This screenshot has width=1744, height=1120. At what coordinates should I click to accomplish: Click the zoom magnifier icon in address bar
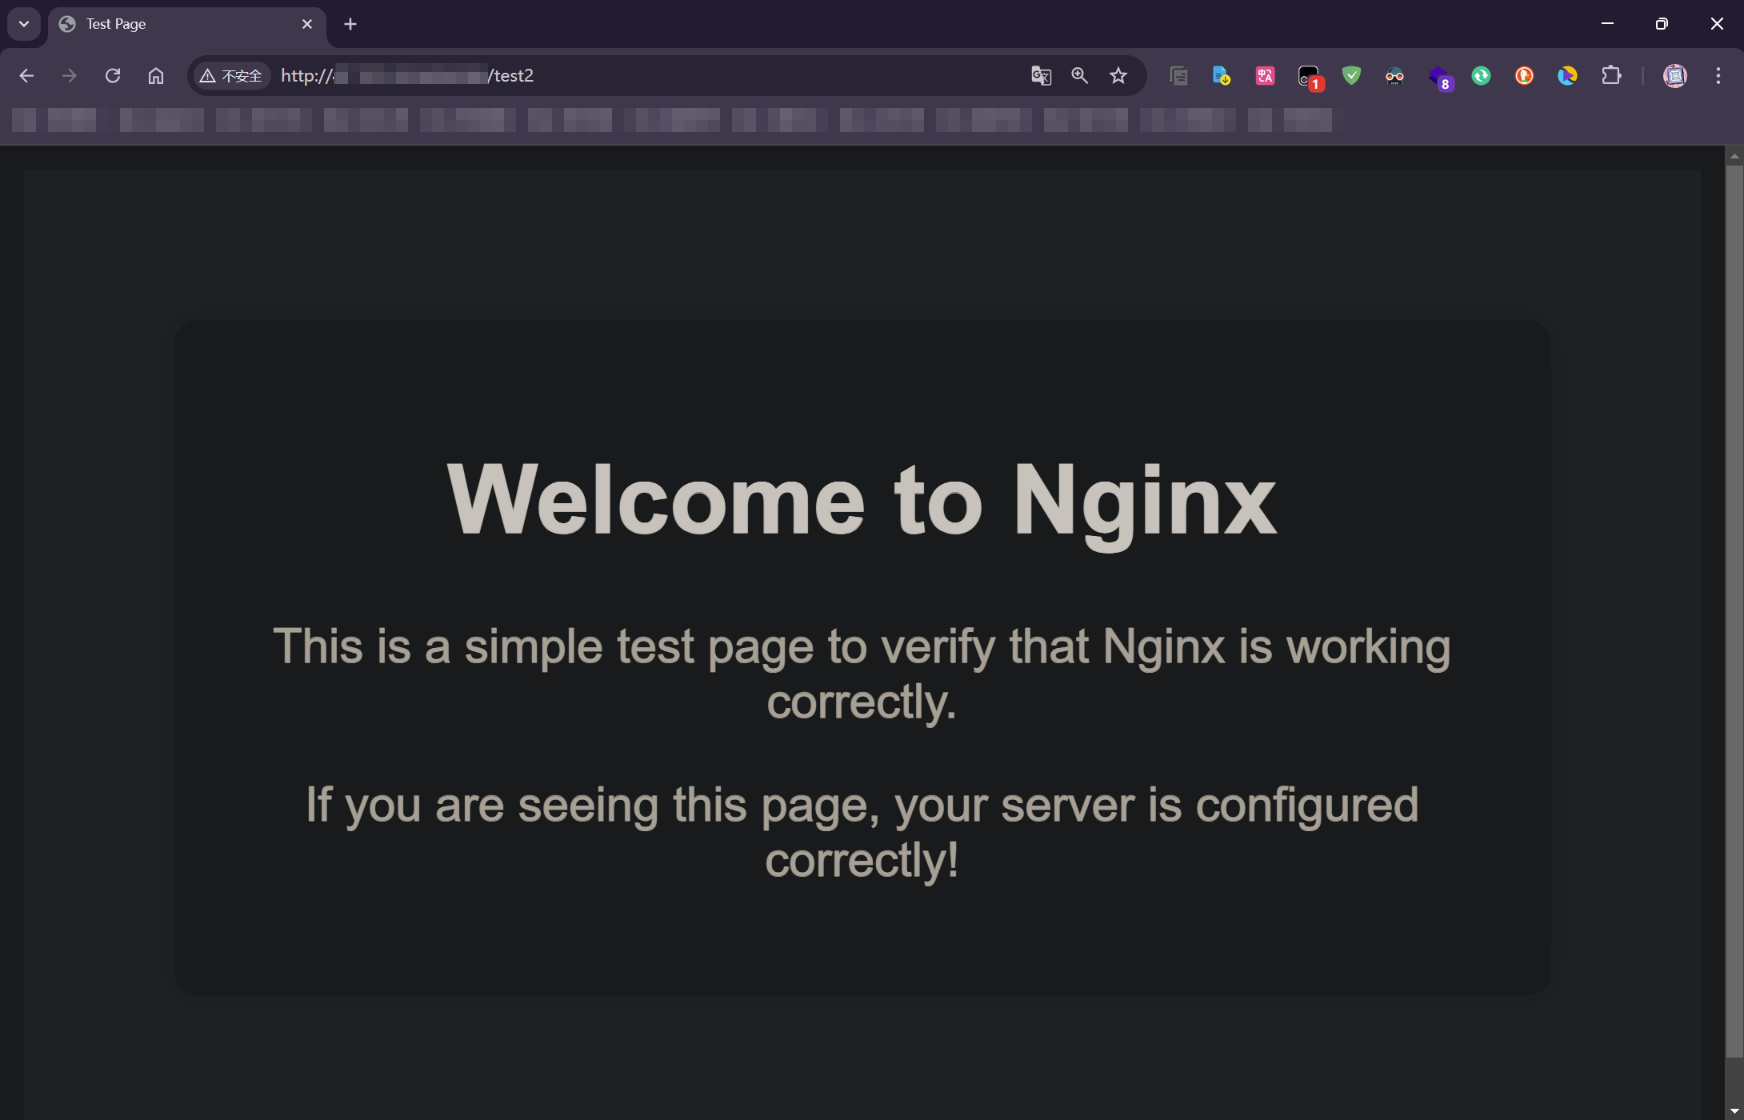tap(1080, 76)
